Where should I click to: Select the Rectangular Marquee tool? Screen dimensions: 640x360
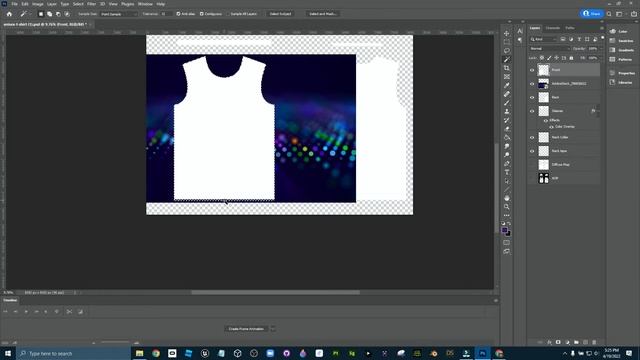(x=507, y=42)
